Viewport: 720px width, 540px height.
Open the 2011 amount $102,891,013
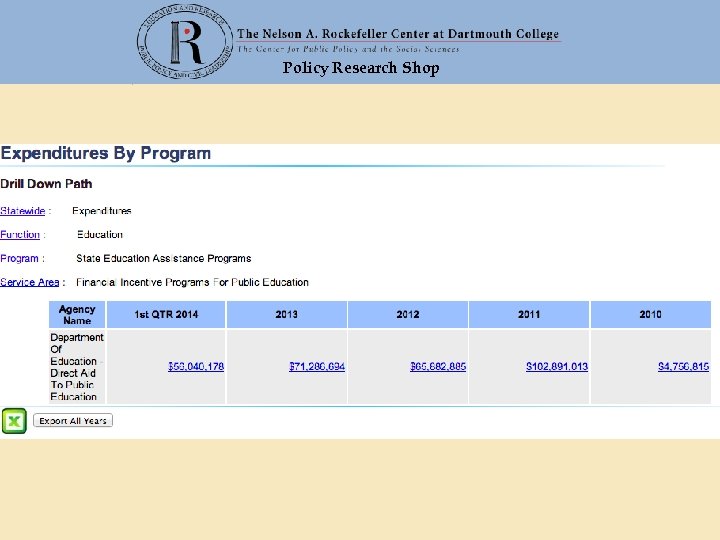(x=557, y=366)
